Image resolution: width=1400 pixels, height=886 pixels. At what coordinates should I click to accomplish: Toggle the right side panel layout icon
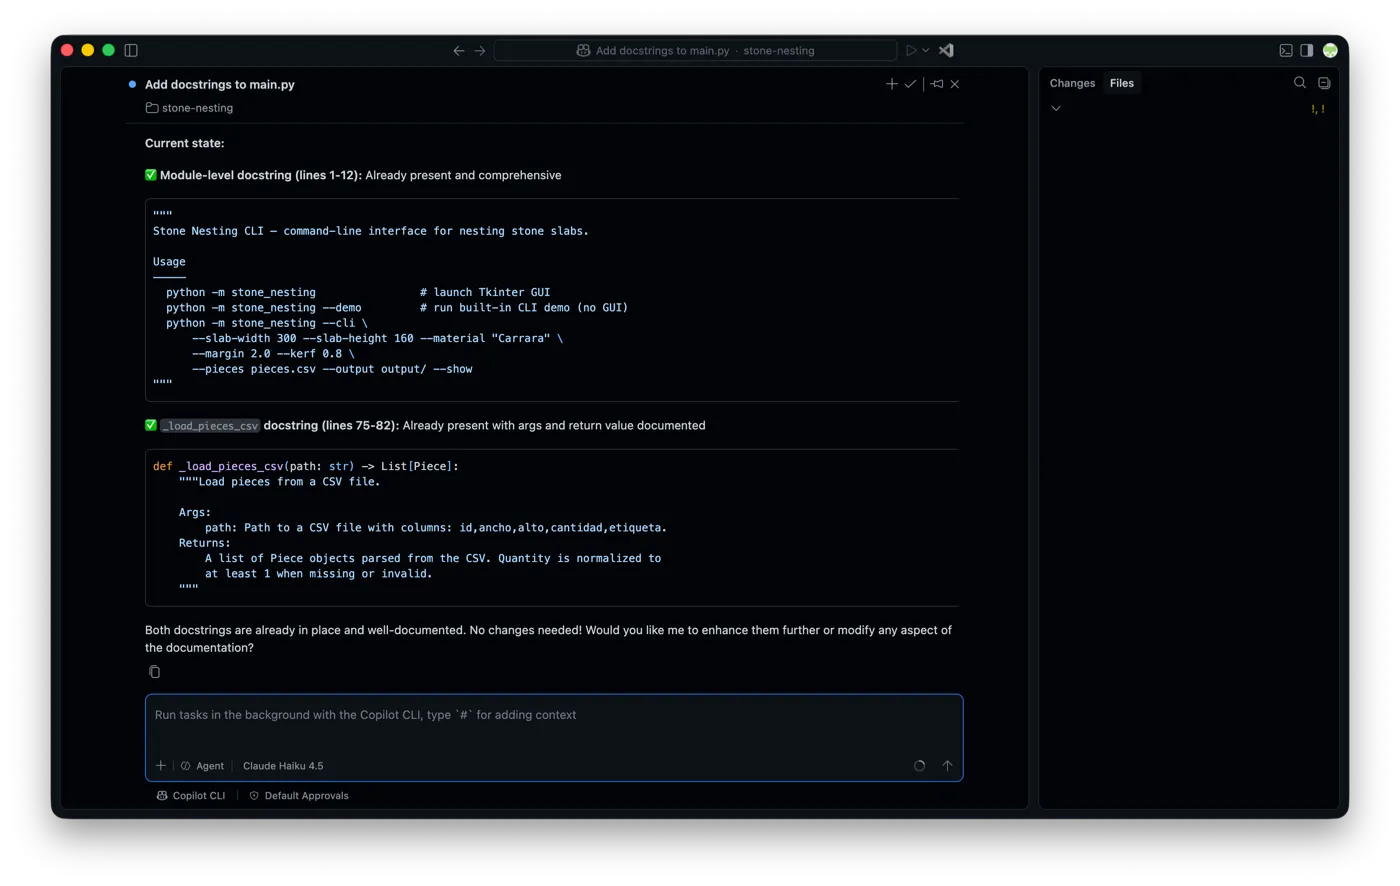[1307, 50]
